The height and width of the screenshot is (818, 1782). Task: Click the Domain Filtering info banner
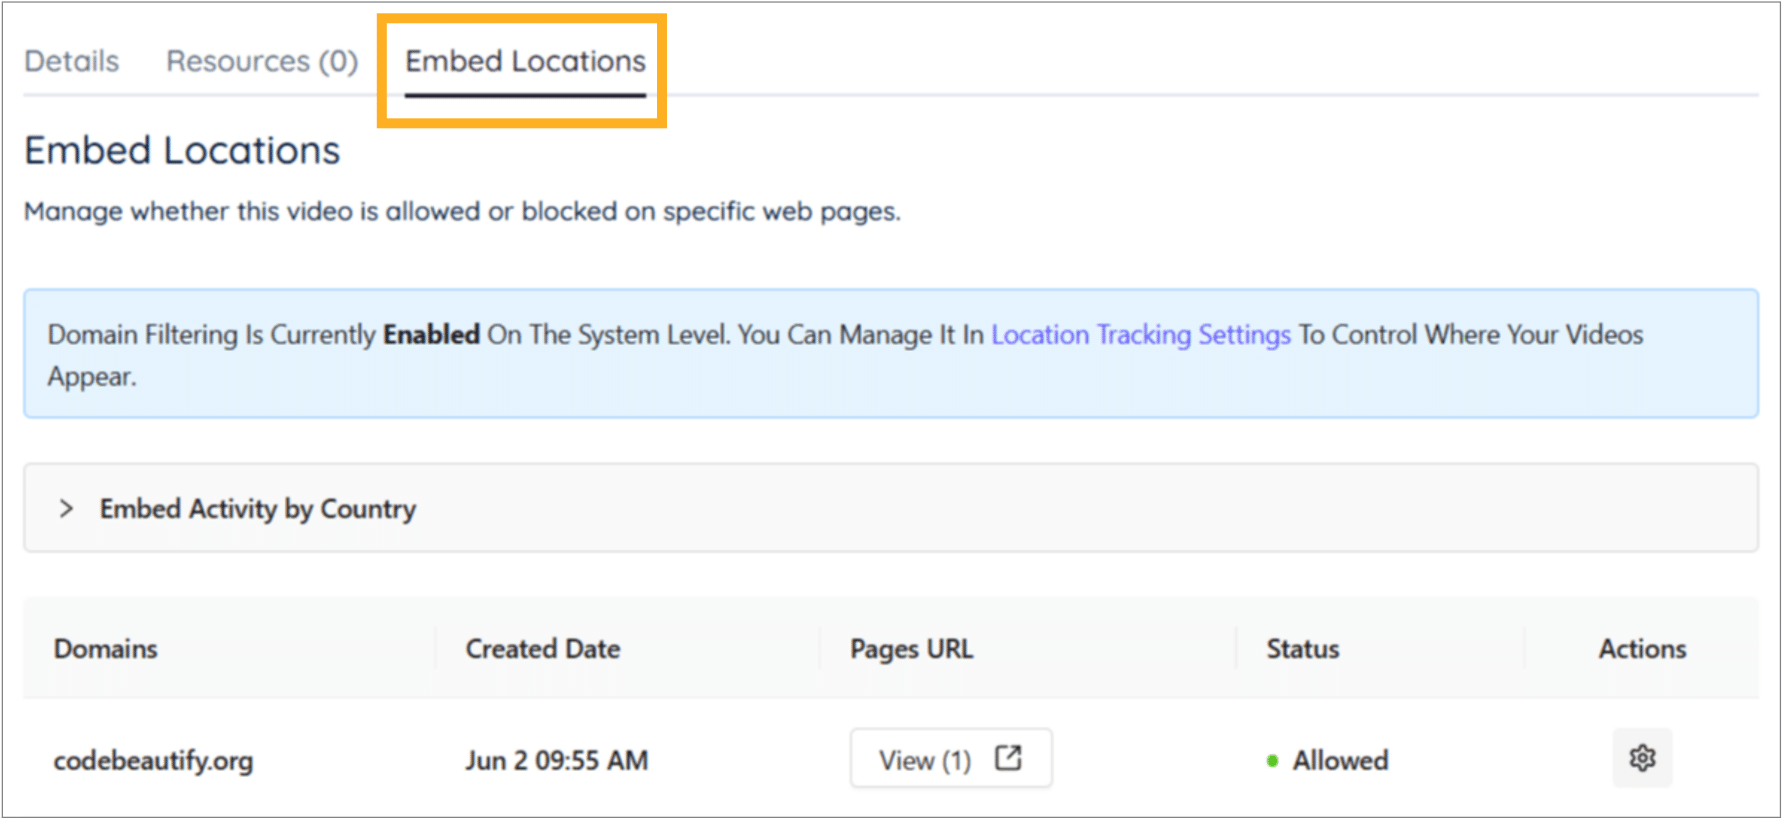point(891,354)
